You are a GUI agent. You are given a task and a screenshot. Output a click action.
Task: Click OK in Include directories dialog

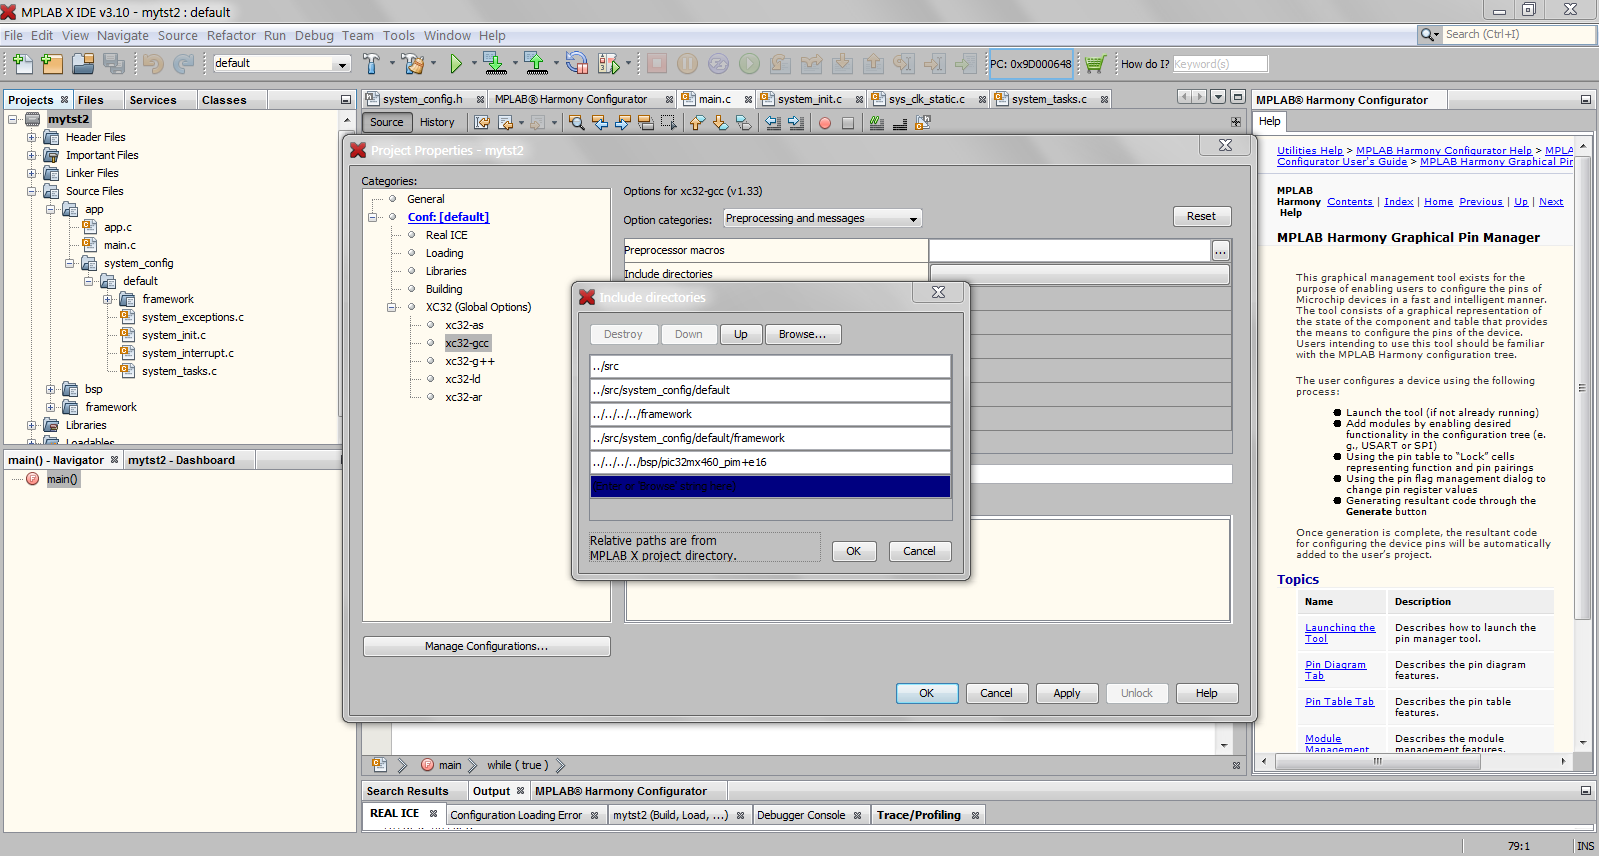[854, 551]
